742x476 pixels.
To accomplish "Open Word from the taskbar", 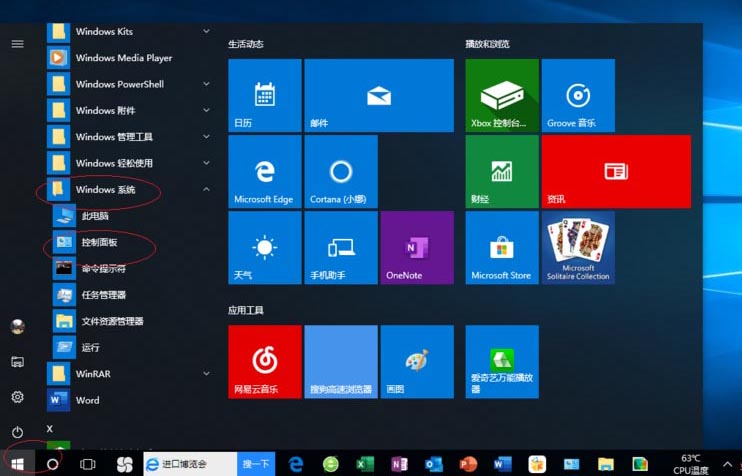I will click(503, 464).
